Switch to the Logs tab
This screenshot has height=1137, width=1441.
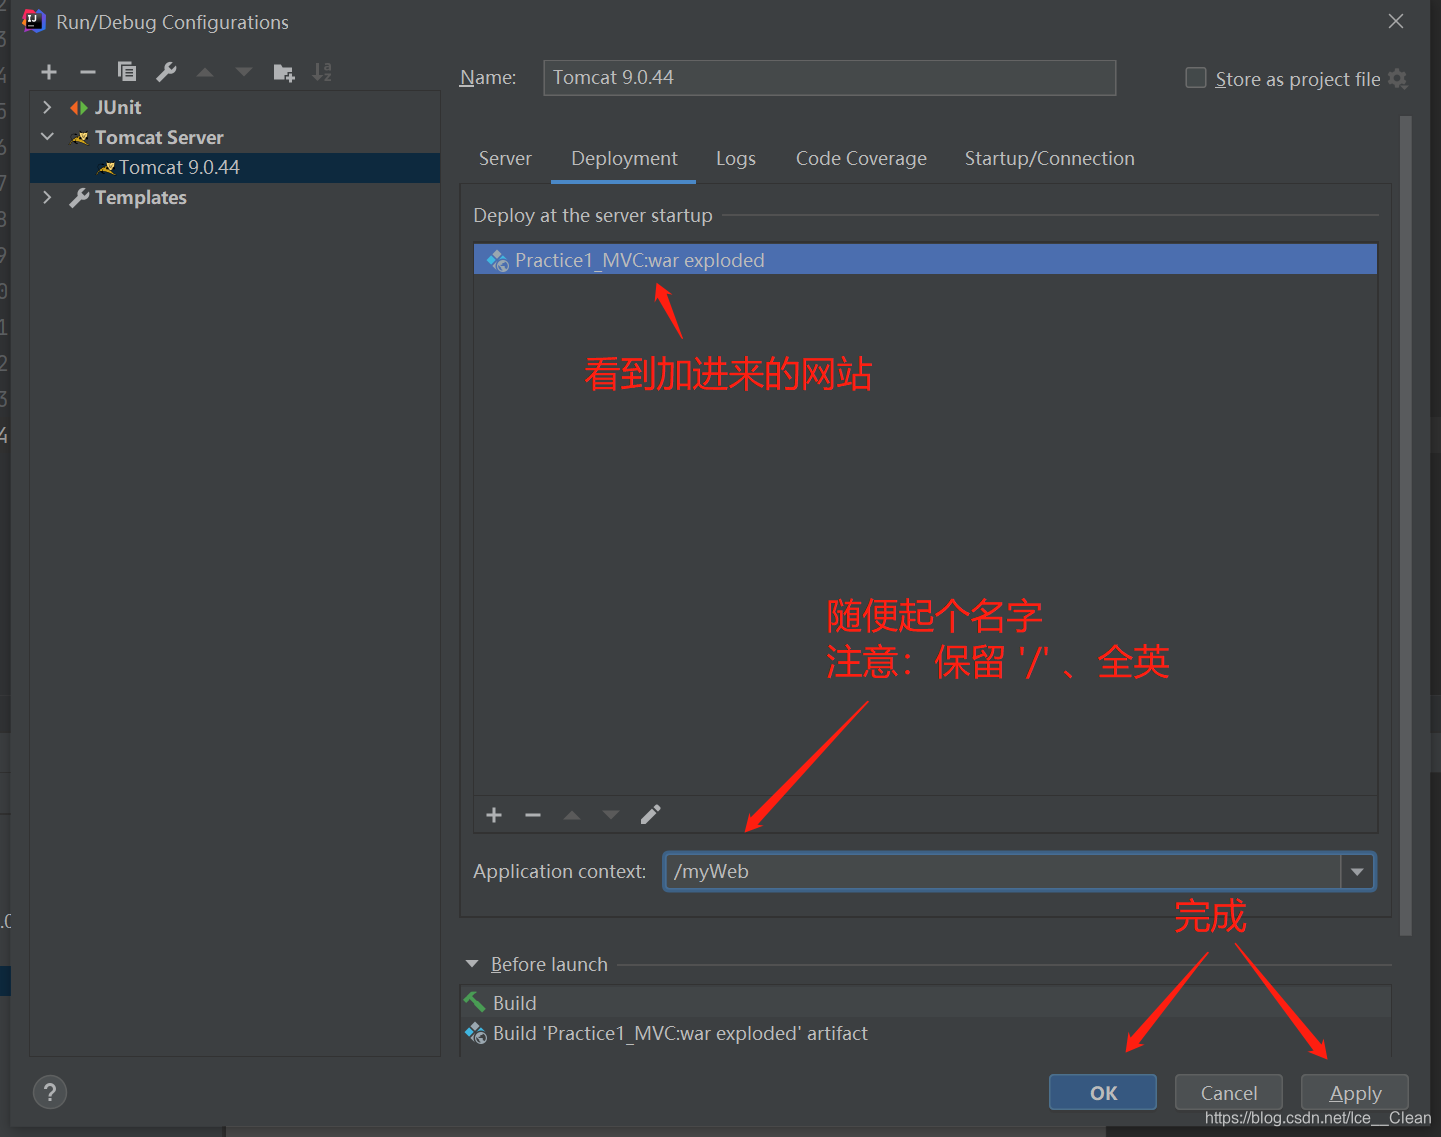(735, 158)
